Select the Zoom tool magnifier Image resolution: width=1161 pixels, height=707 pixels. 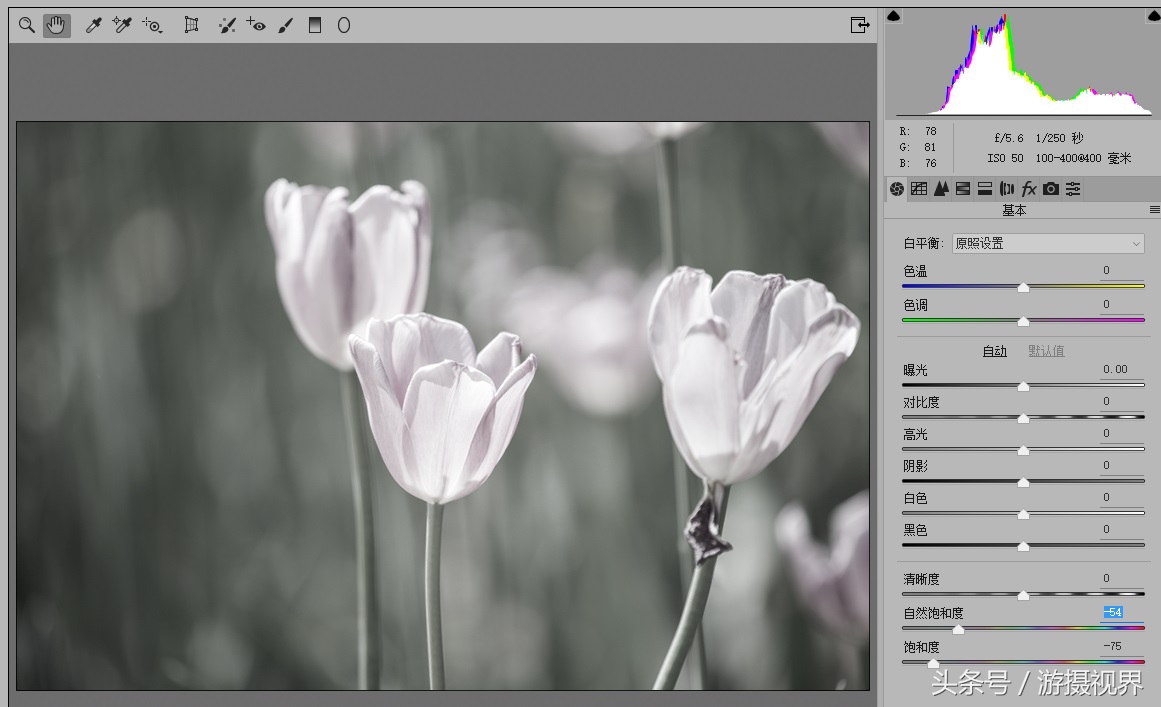coord(26,25)
